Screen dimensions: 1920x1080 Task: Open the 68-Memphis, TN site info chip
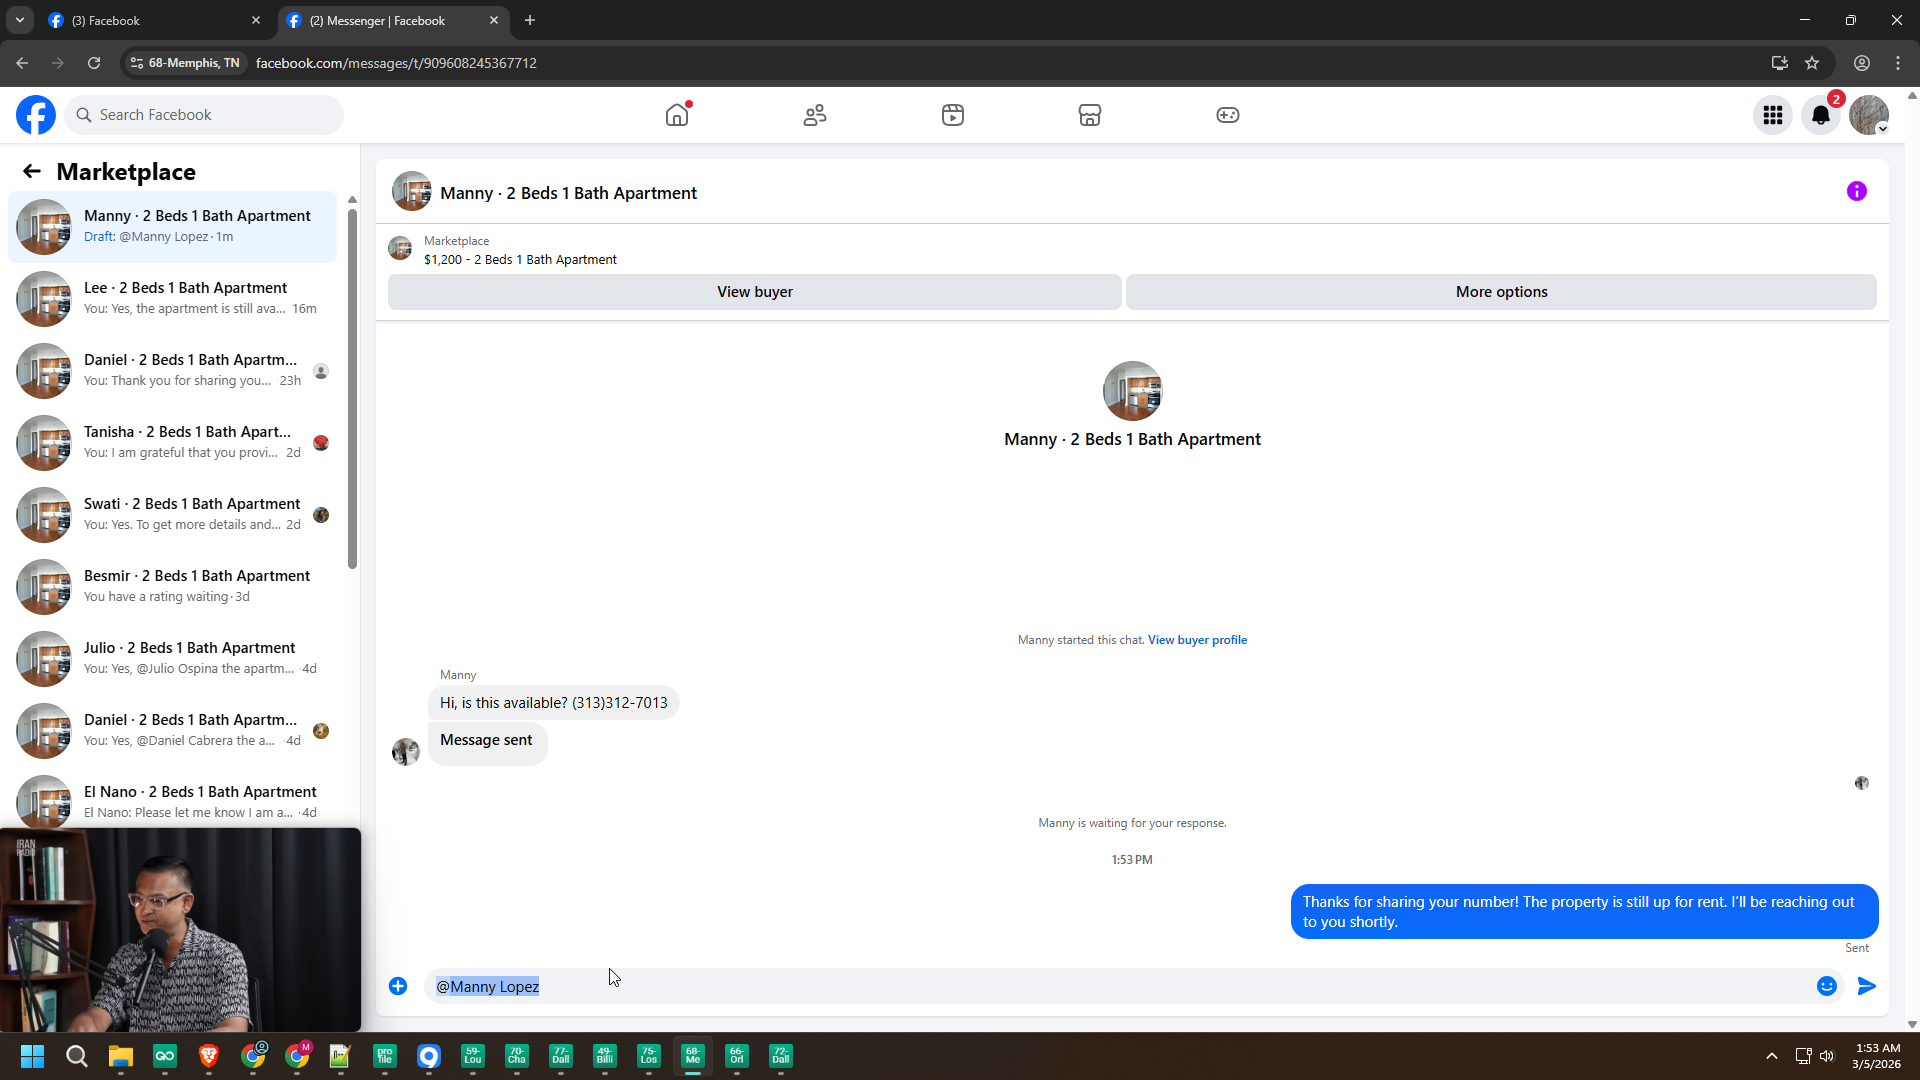(186, 63)
